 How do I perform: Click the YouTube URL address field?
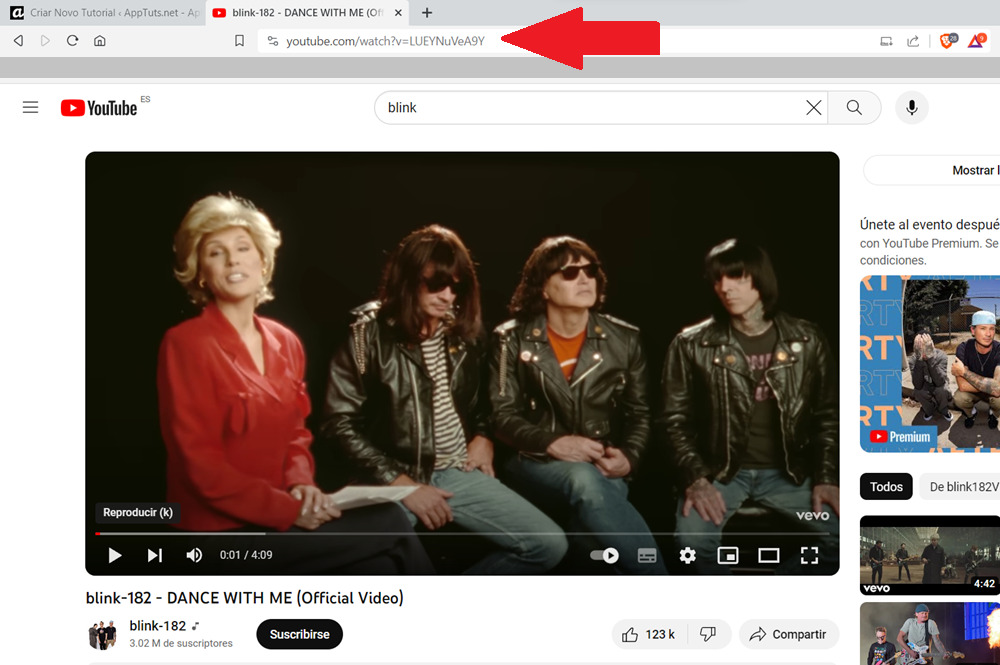385,41
